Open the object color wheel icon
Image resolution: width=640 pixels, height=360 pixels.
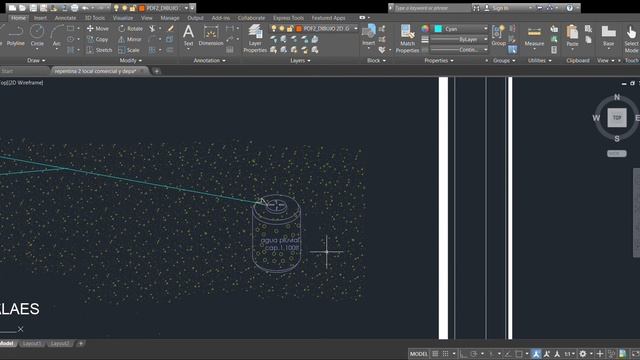click(x=425, y=29)
